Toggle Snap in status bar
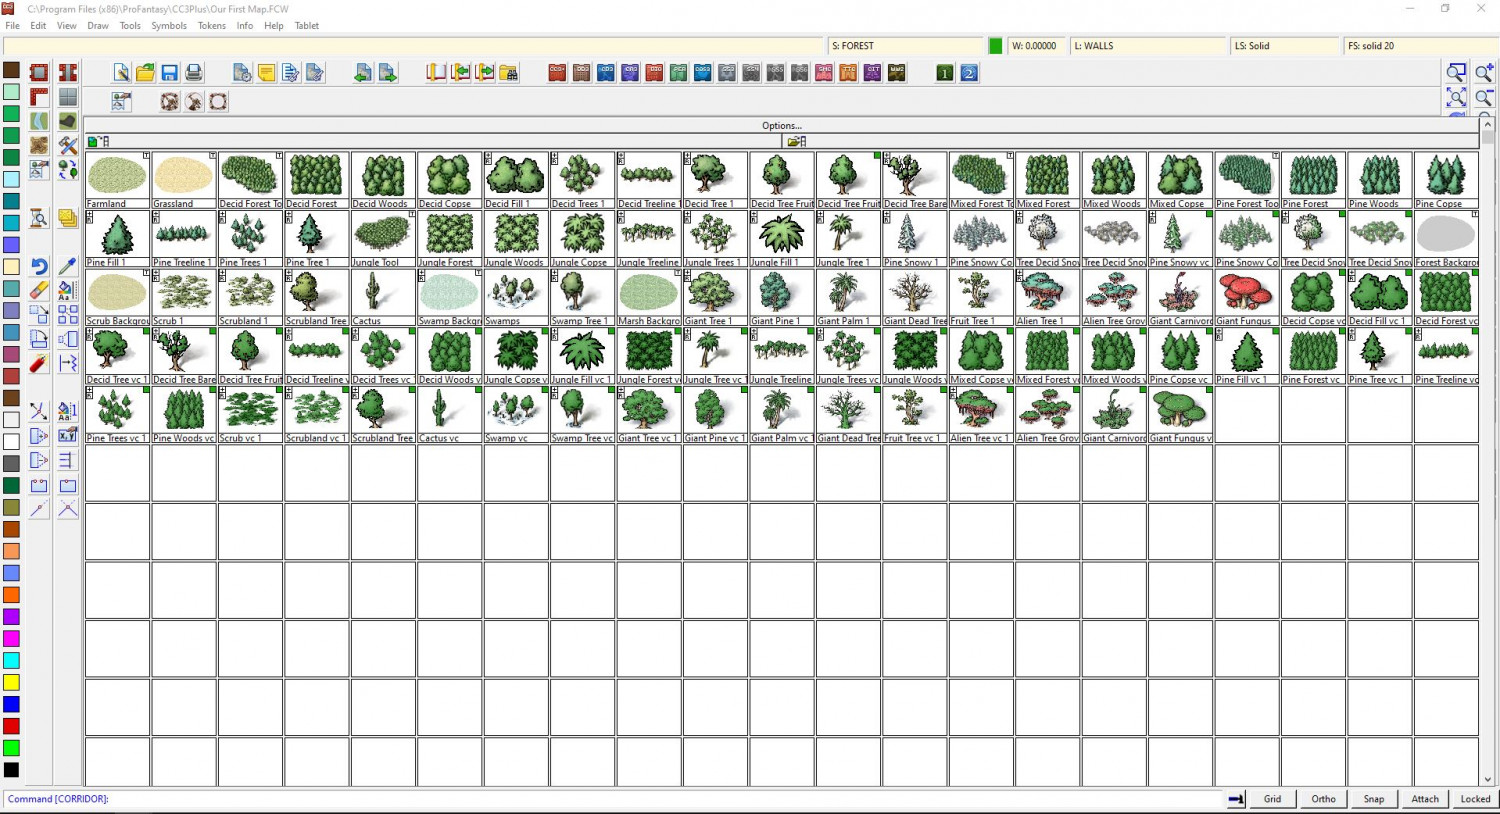The height and width of the screenshot is (814, 1500). pyautogui.click(x=1374, y=799)
